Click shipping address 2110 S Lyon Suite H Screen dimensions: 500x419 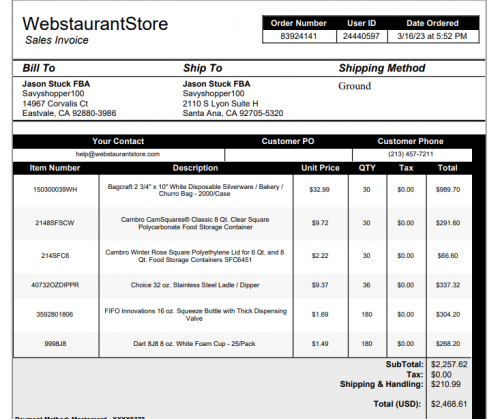(220, 104)
